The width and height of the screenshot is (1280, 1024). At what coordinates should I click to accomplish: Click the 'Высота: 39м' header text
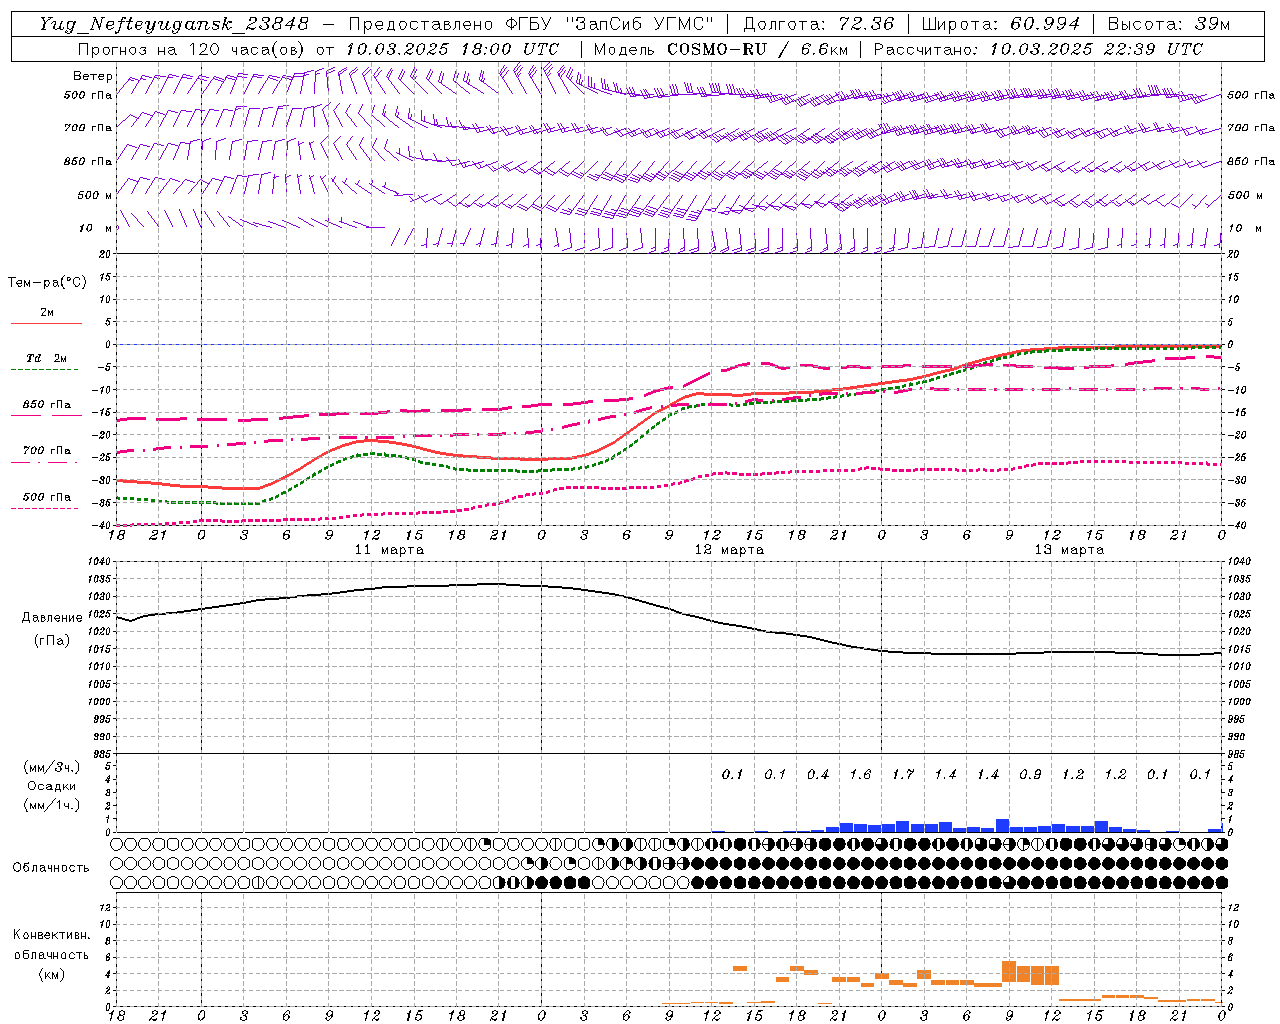[1168, 24]
